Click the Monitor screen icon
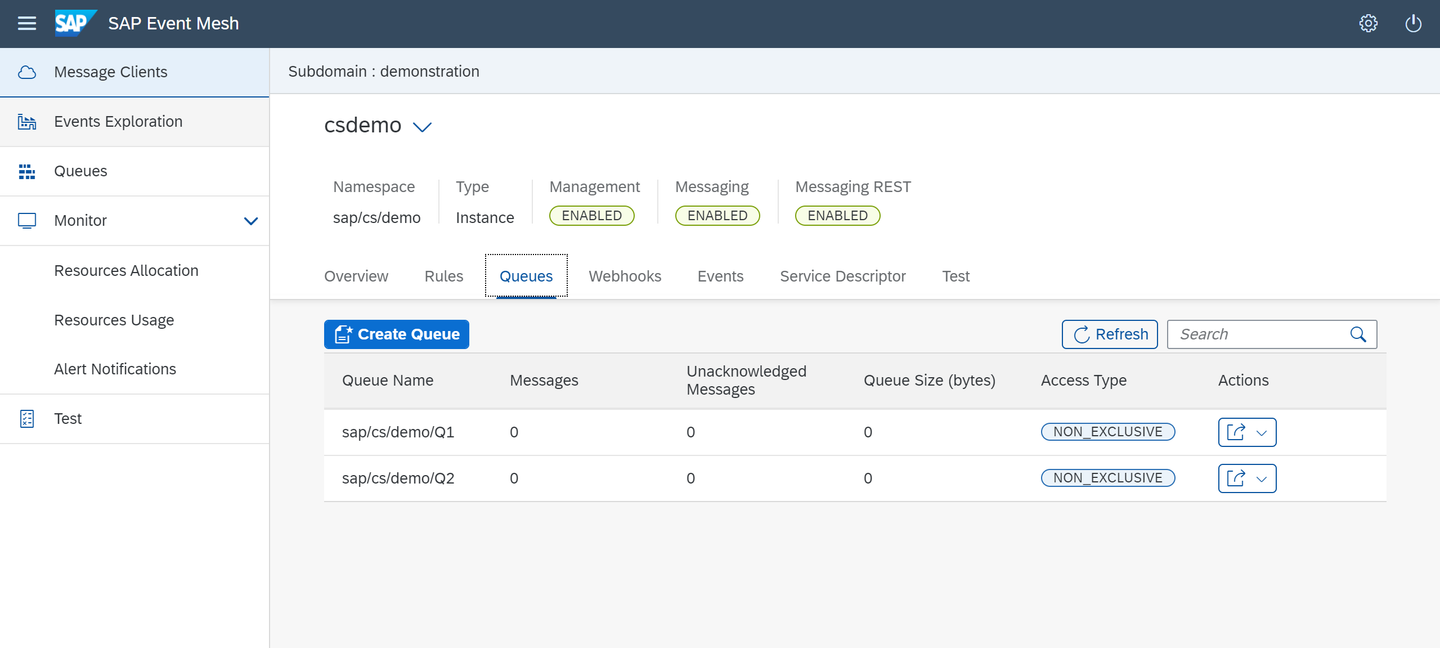The height and width of the screenshot is (648, 1440). tap(27, 221)
